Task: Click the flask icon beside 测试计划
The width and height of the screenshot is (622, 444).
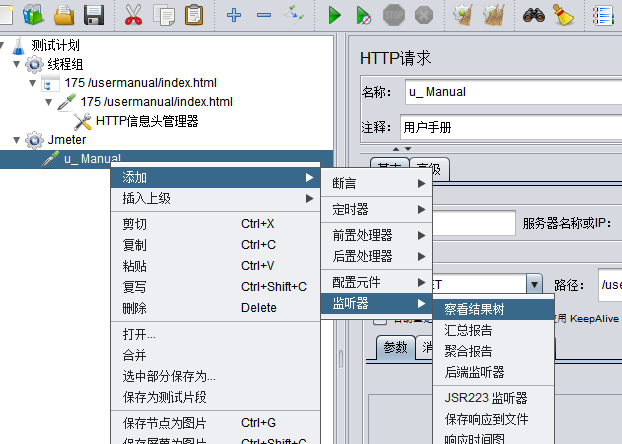Action: pos(18,45)
